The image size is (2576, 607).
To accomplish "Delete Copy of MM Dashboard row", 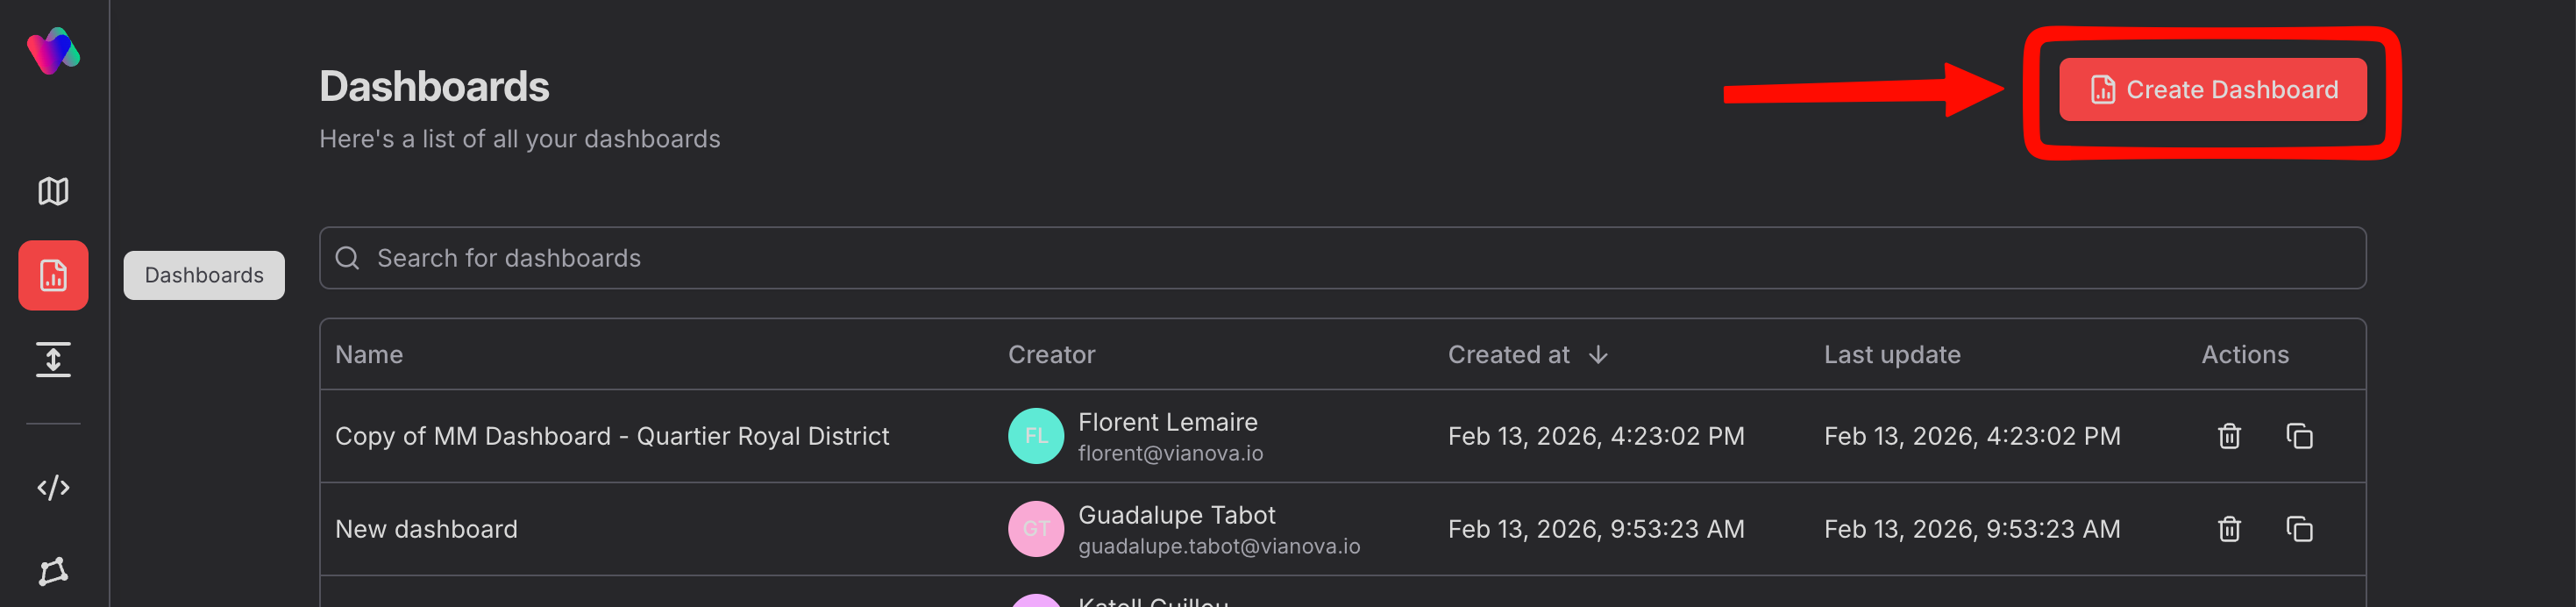I will click(x=2229, y=436).
